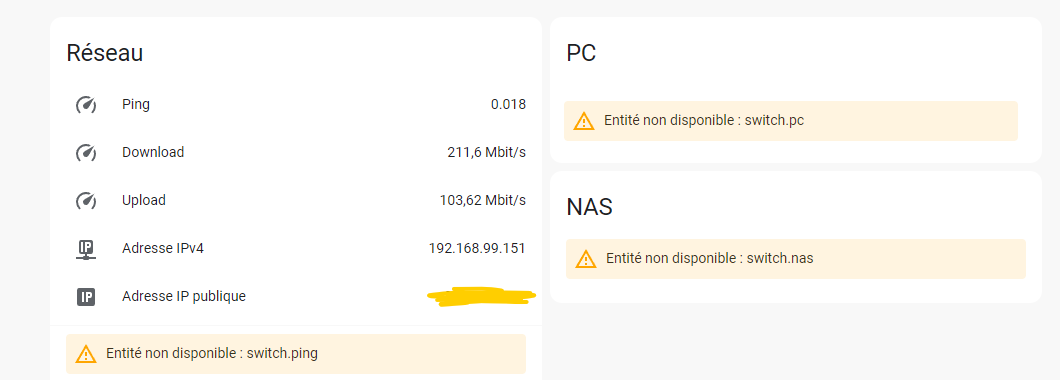The image size is (1060, 380).
Task: Click the speedometer icon beside Upload
Action: click(x=86, y=201)
